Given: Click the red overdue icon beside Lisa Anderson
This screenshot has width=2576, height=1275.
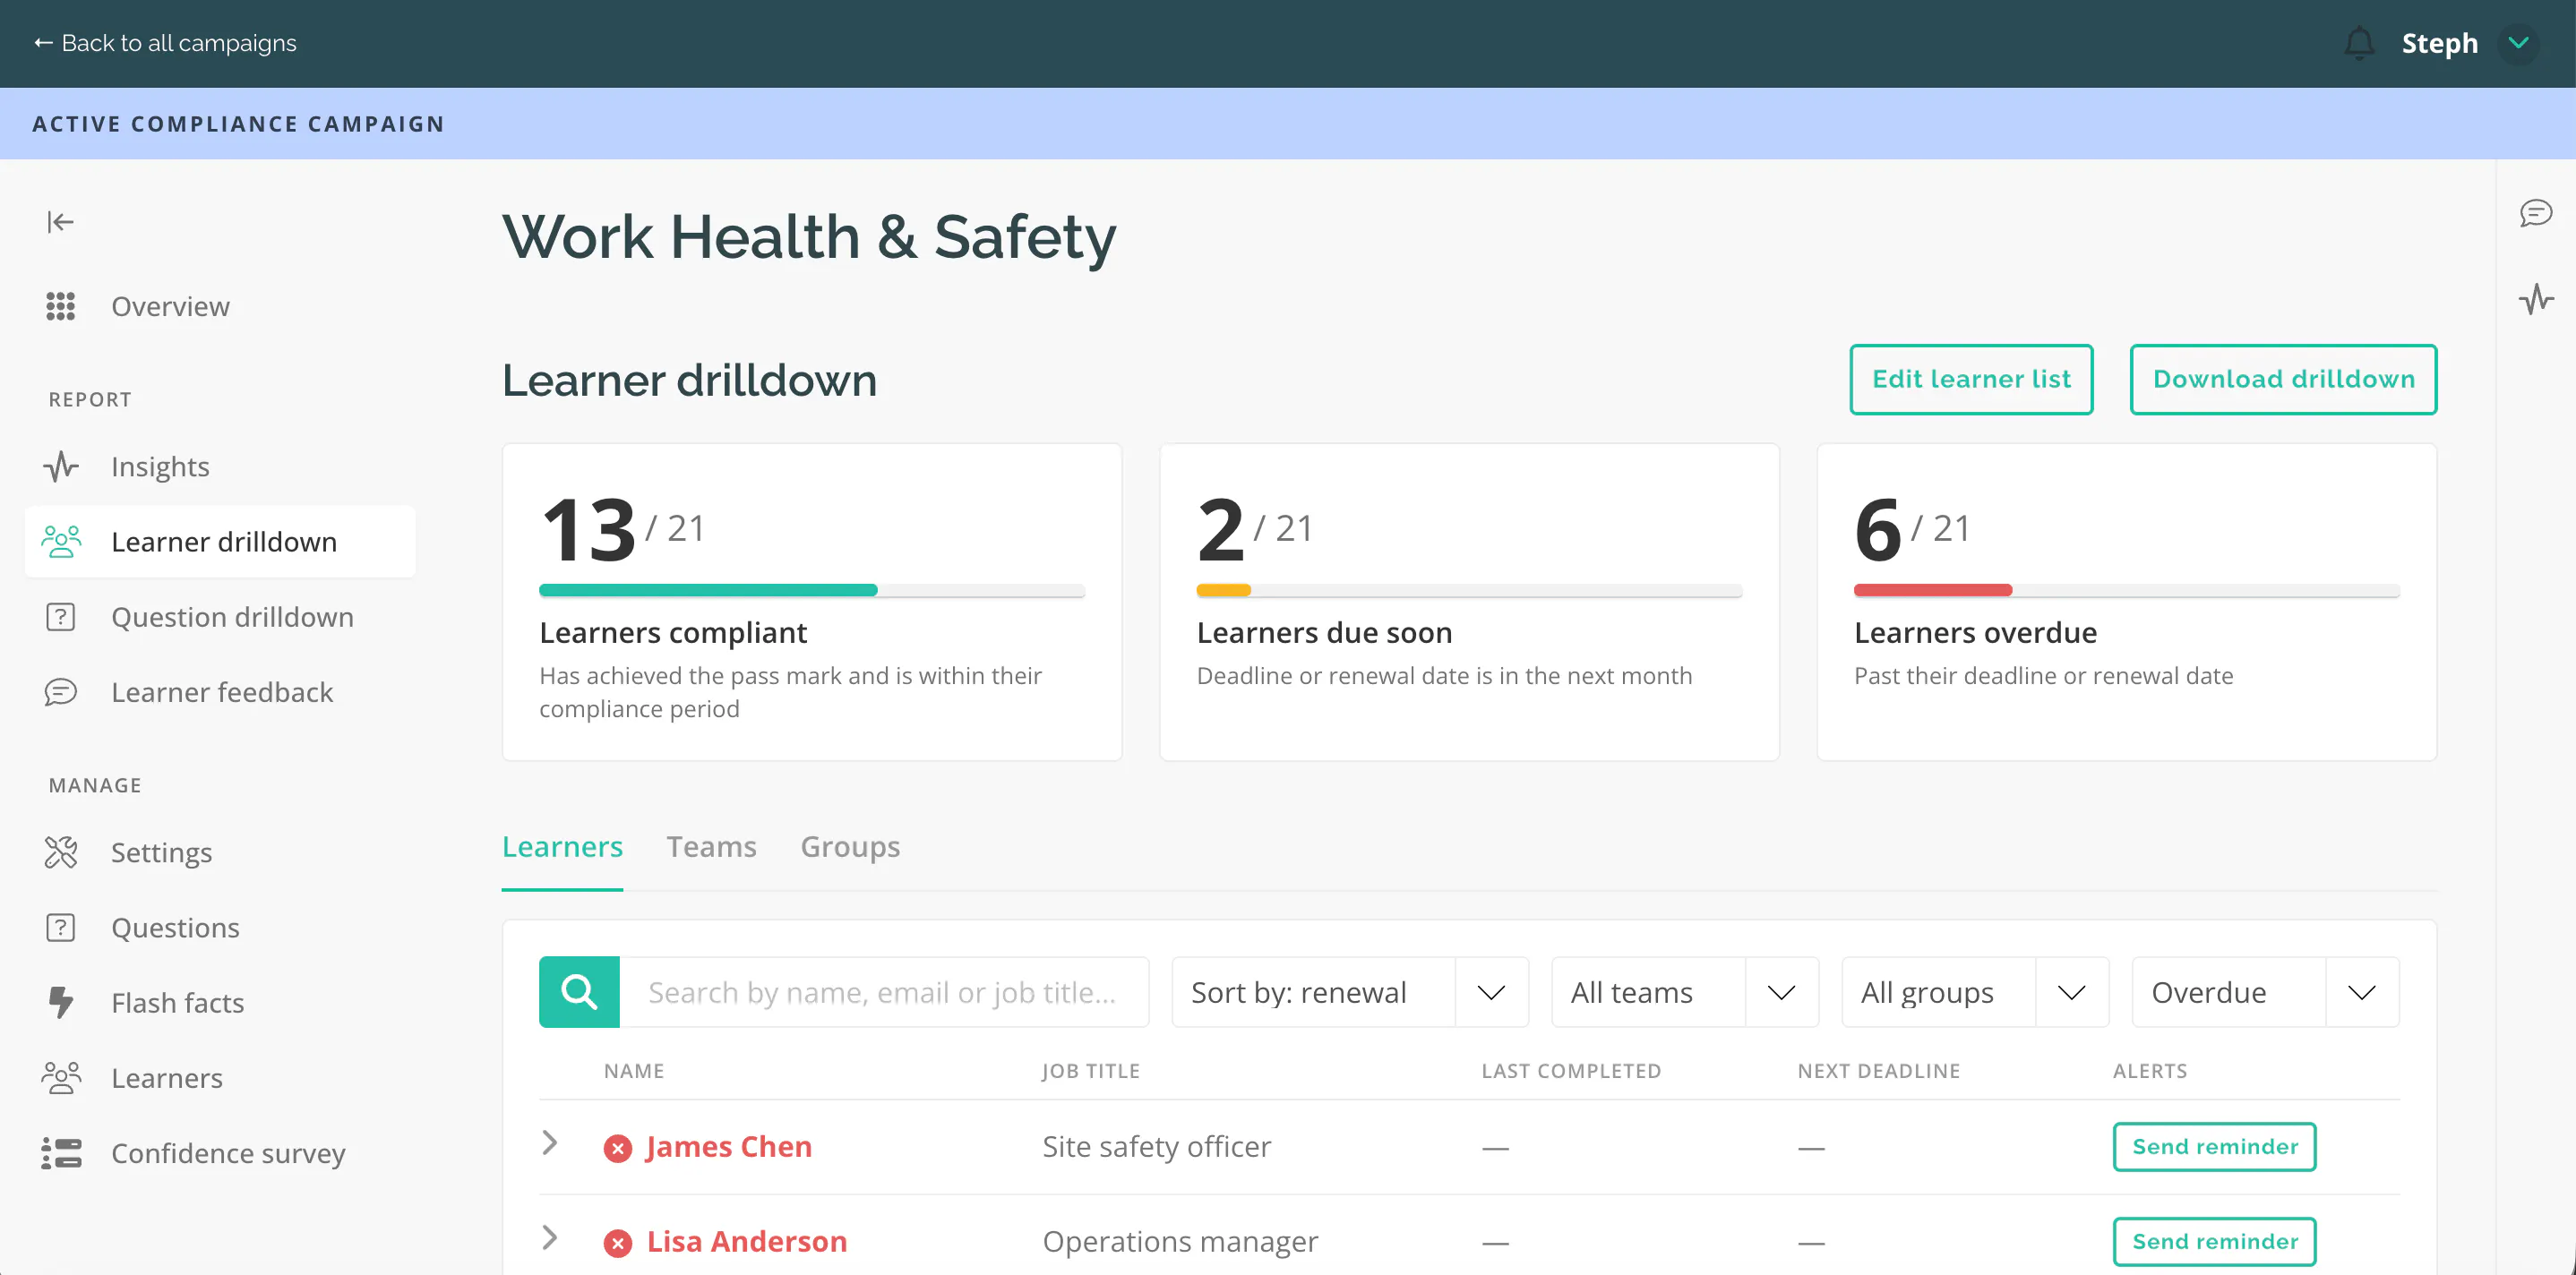Looking at the screenshot, I should [618, 1243].
